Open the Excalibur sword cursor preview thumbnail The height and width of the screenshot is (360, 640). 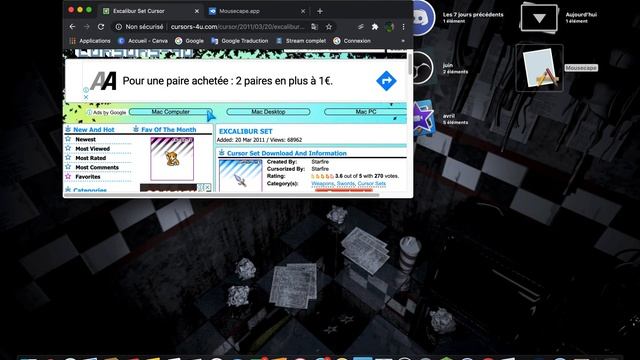tap(240, 176)
